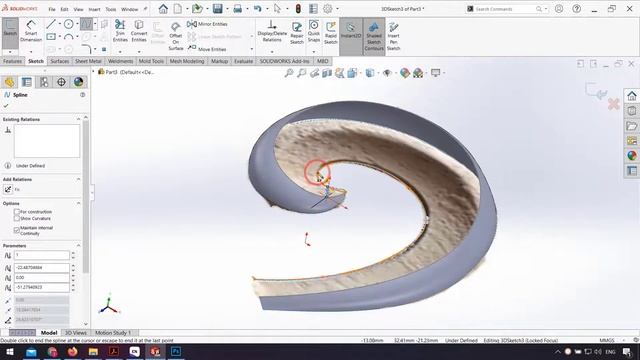The width and height of the screenshot is (640, 360).
Task: Collapse the Add Relations section
Action: click(78, 179)
